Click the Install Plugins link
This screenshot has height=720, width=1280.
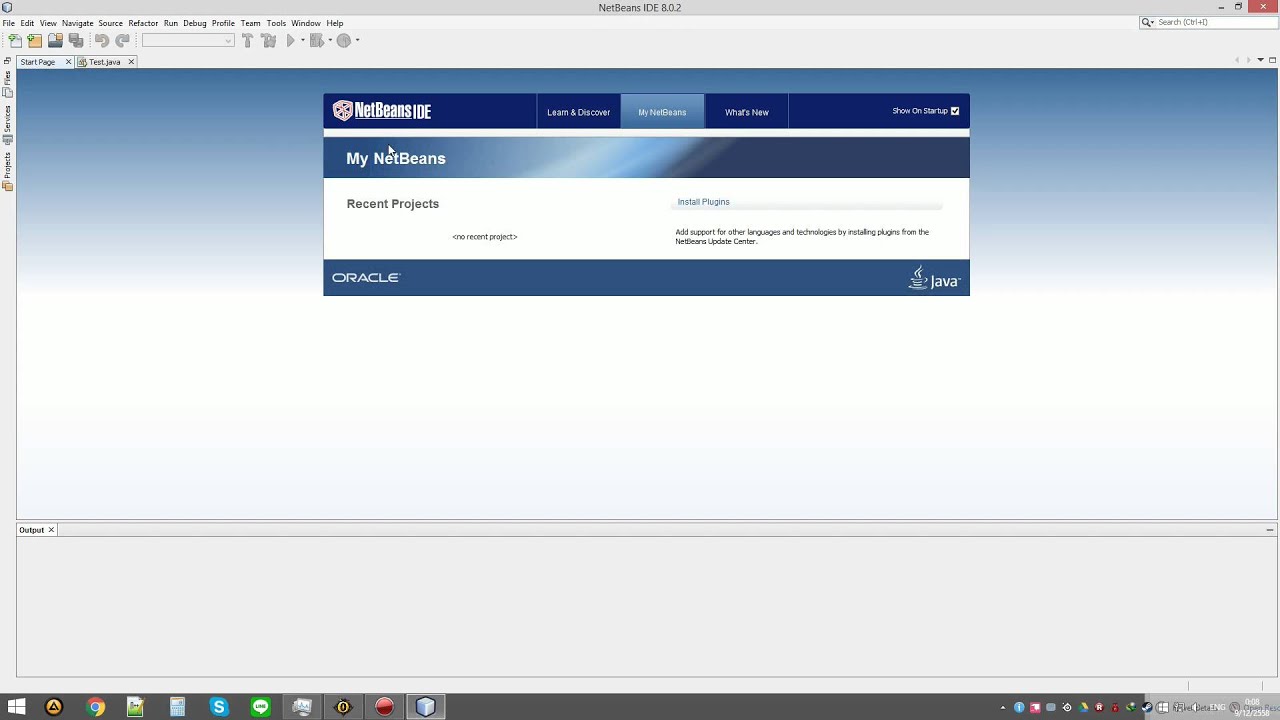(703, 202)
